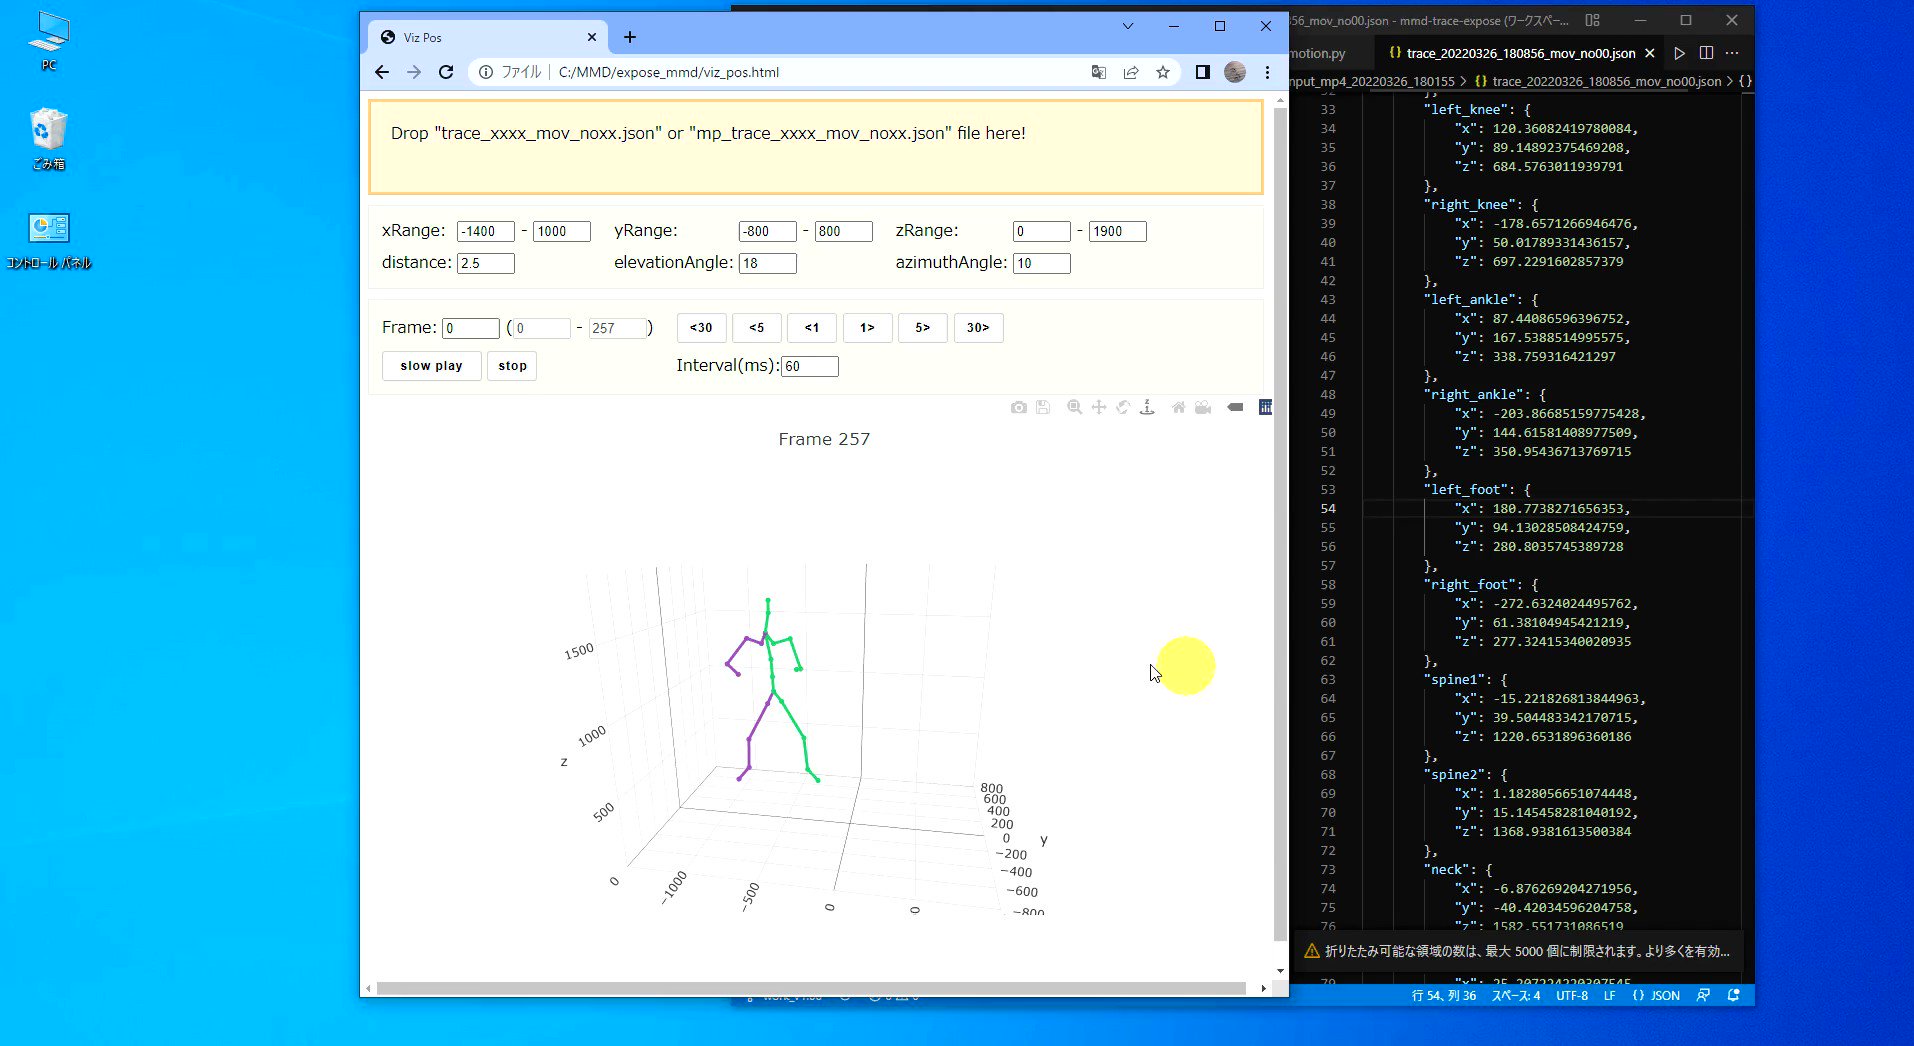The height and width of the screenshot is (1046, 1914).
Task: Click zRange maximum field 1900
Action: point(1118,231)
